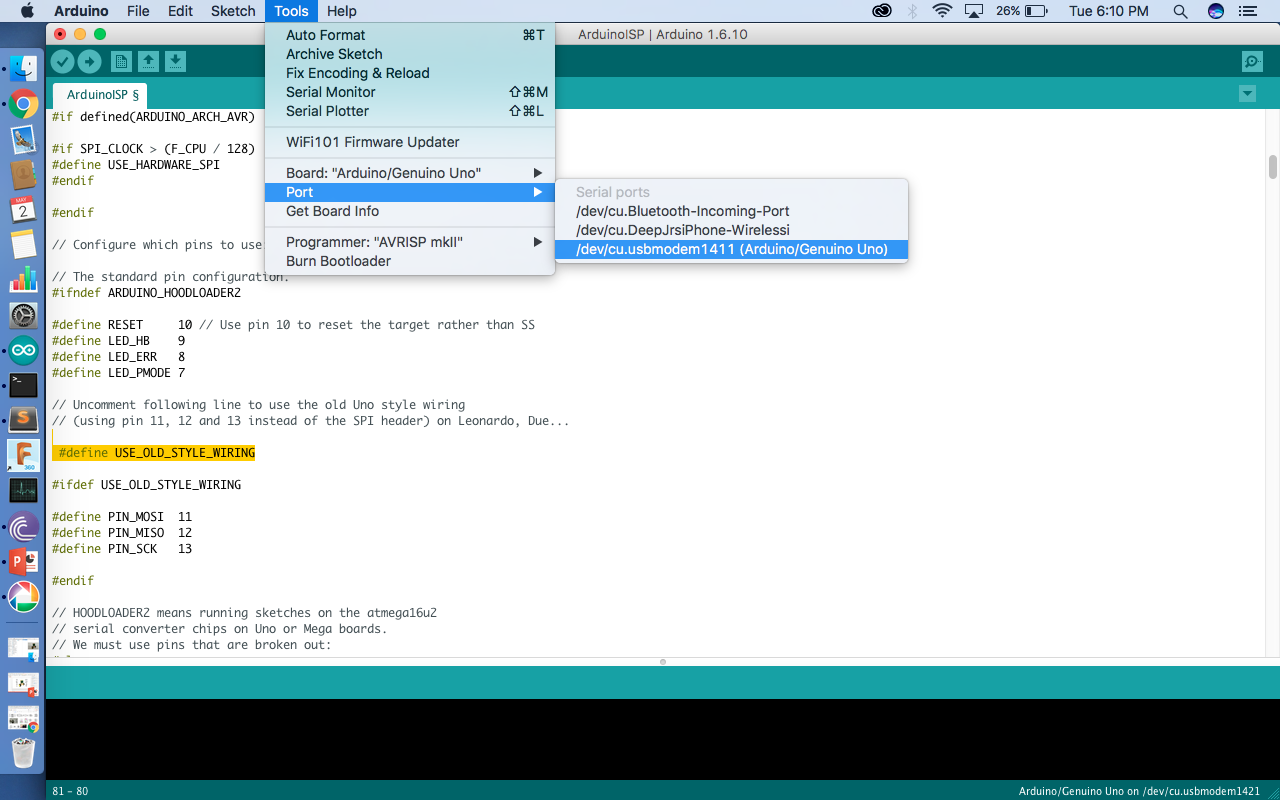This screenshot has height=800, width=1280.
Task: Choose Burn Bootloader
Action: tap(410, 261)
